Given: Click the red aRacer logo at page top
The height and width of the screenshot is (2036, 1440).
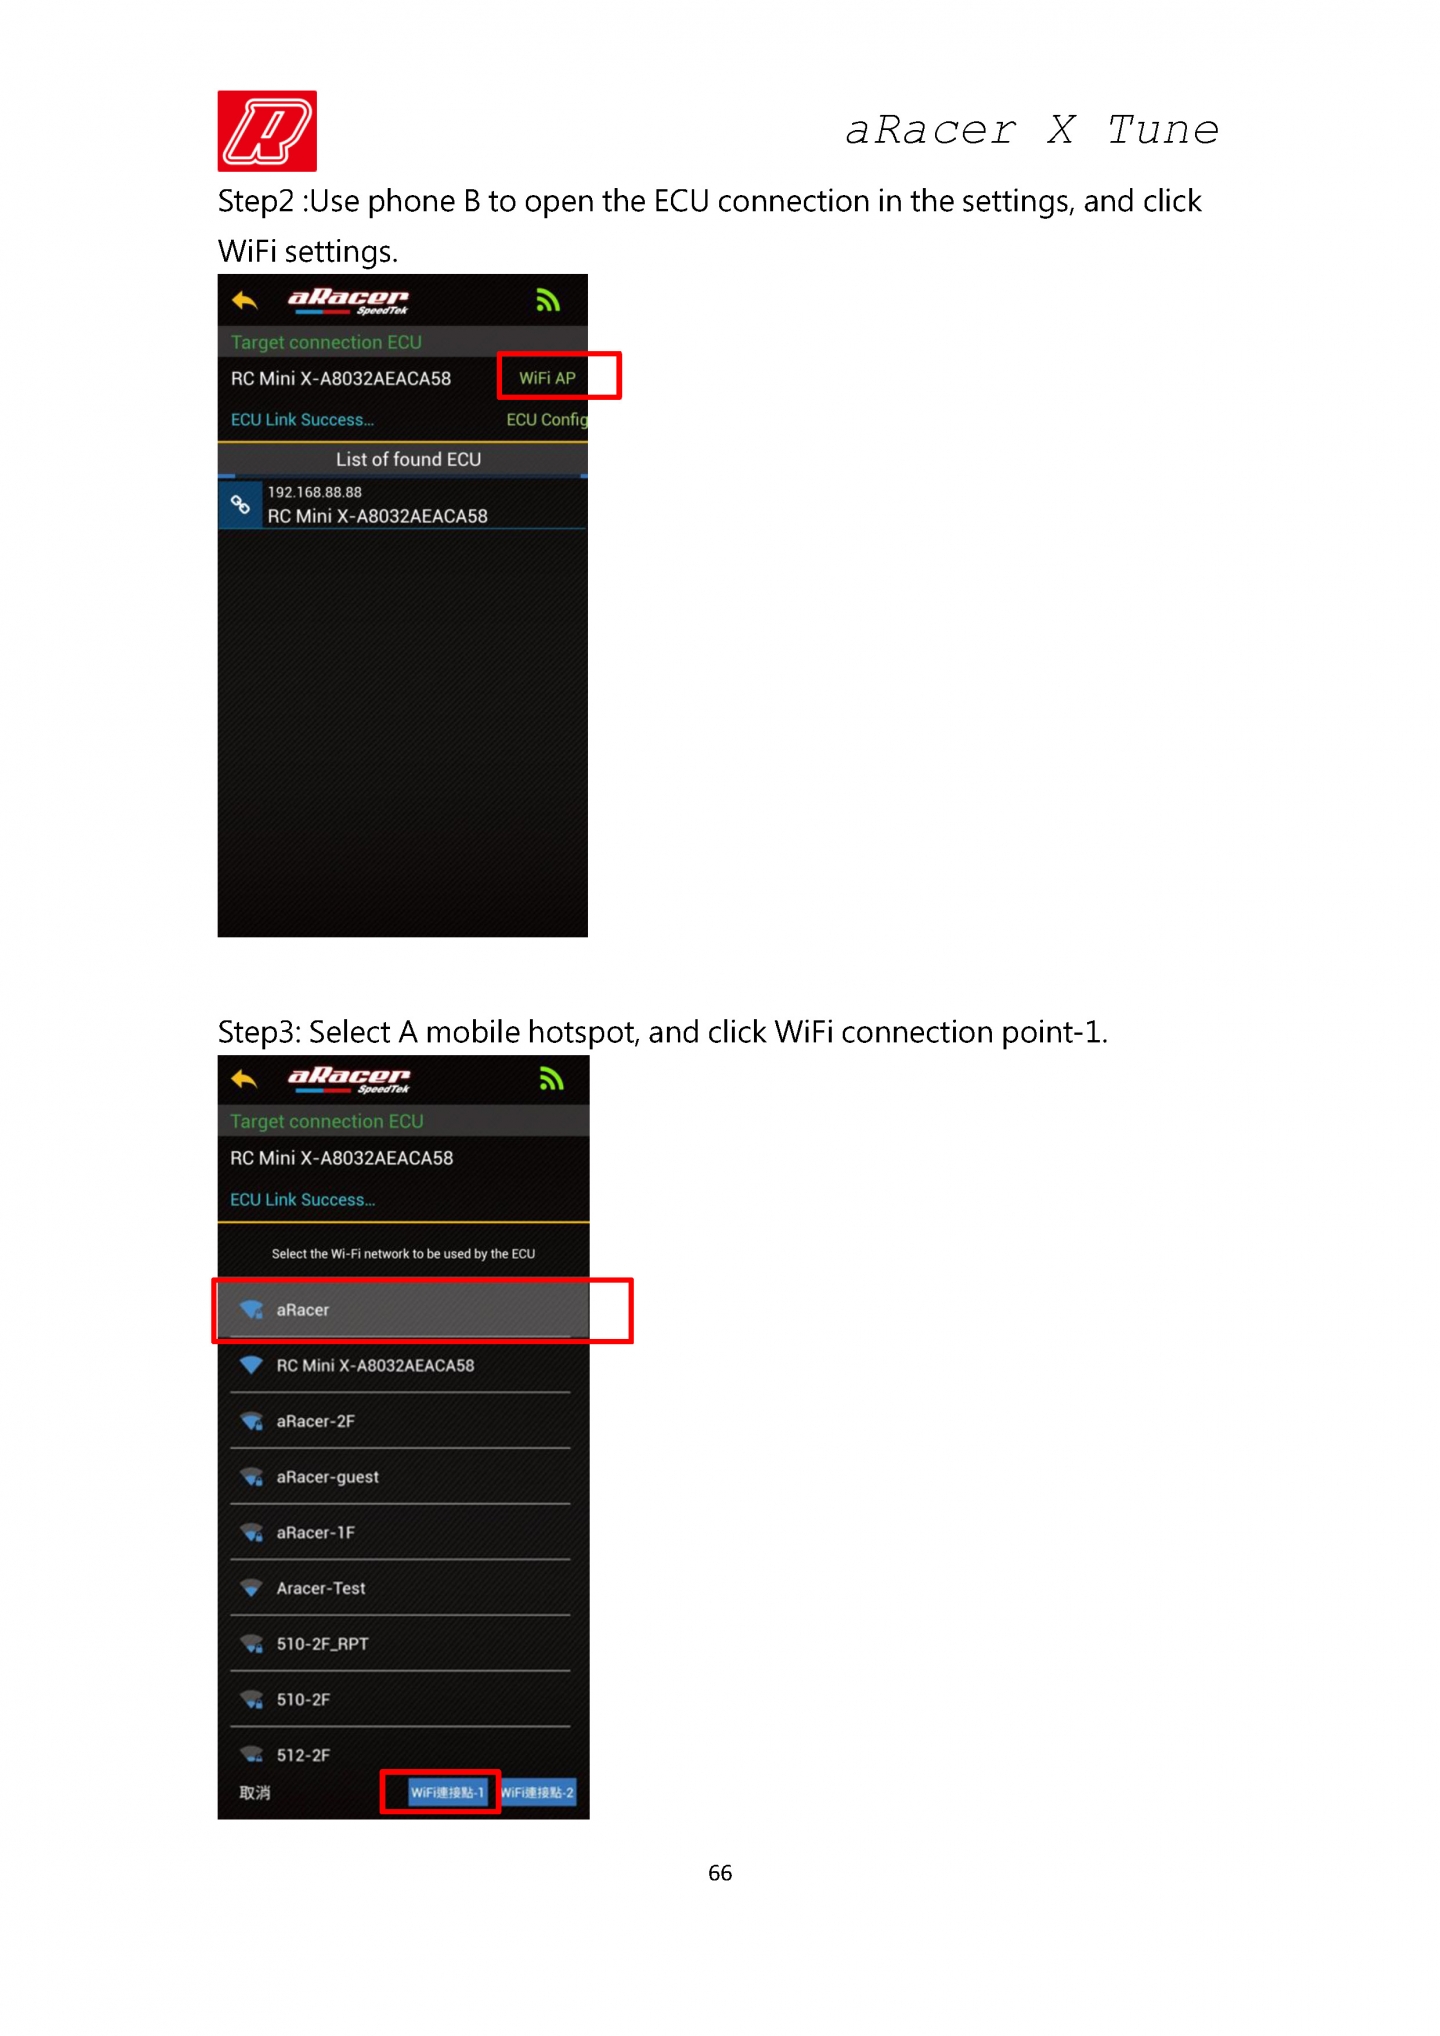Looking at the screenshot, I should (x=267, y=131).
